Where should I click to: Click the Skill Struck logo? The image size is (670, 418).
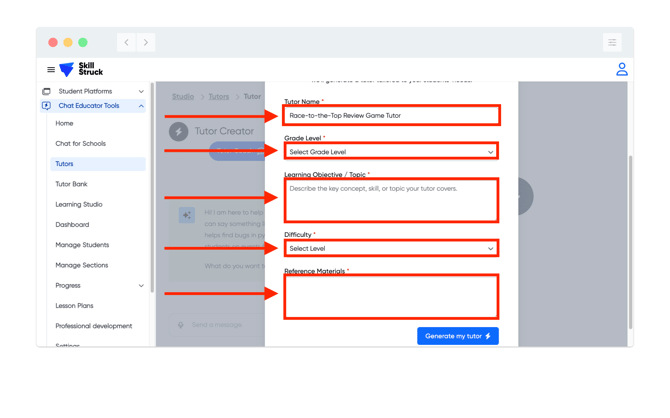click(81, 70)
